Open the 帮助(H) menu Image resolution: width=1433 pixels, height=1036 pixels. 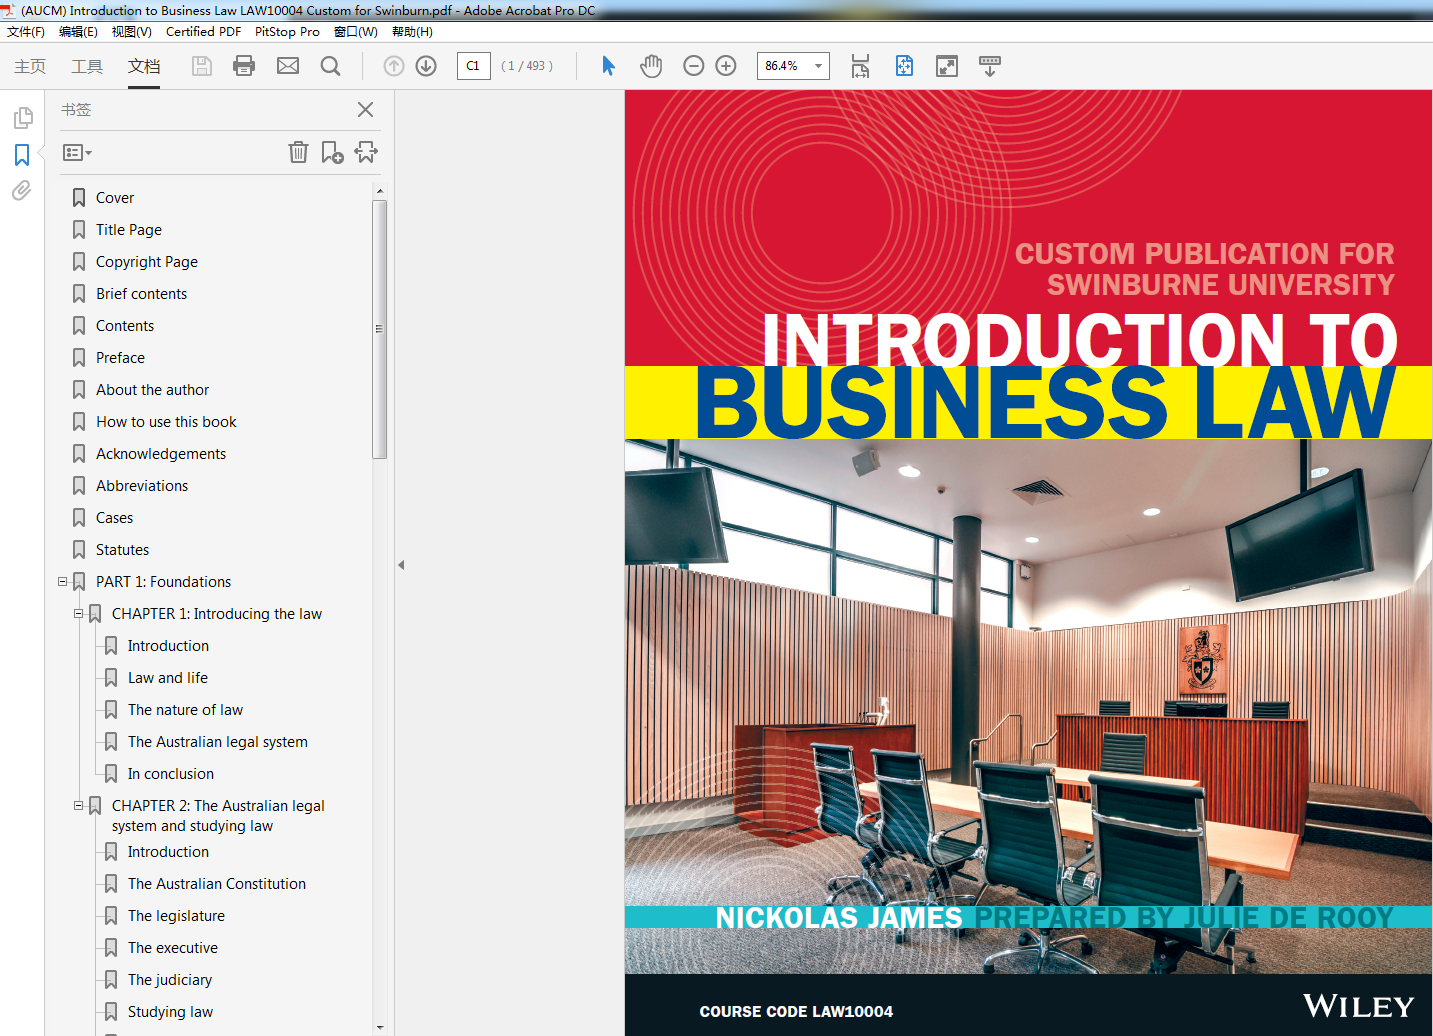coord(412,32)
